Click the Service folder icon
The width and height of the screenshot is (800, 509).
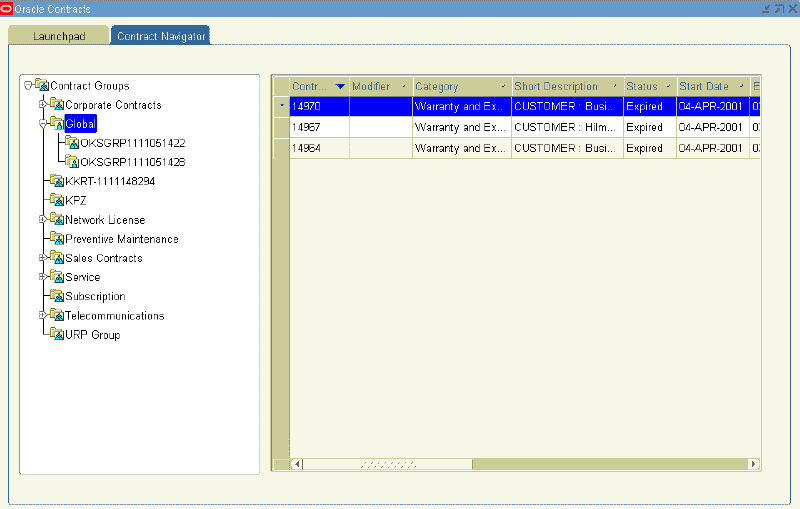tap(57, 276)
